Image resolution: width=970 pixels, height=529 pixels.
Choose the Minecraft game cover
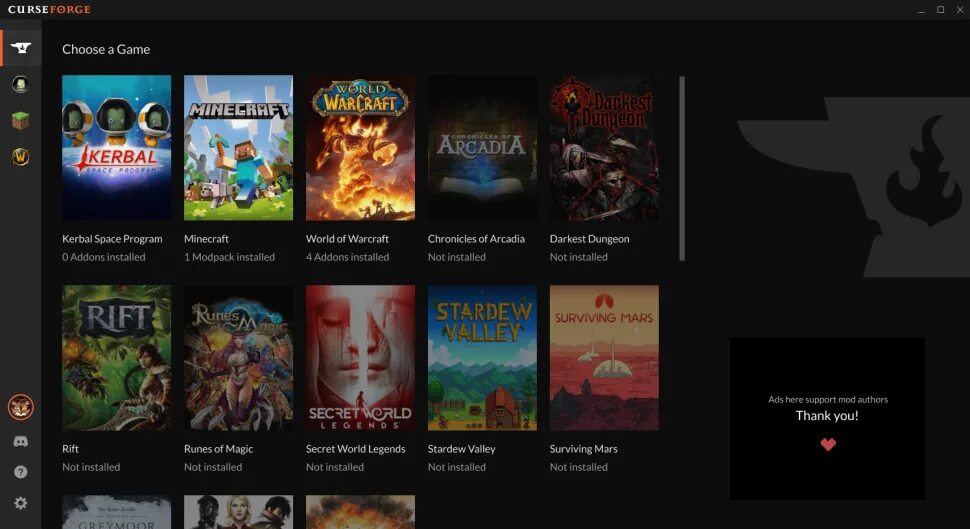click(238, 148)
